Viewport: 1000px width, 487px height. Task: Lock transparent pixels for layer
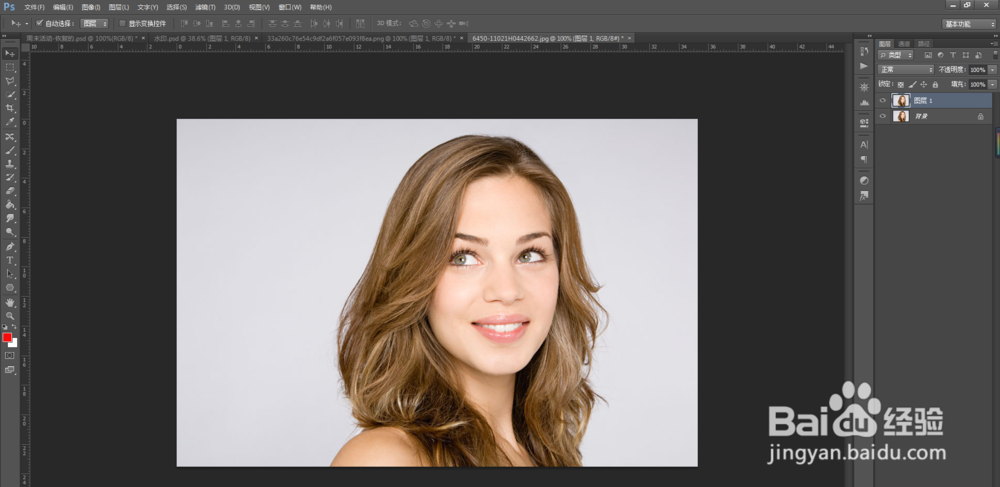coord(901,84)
